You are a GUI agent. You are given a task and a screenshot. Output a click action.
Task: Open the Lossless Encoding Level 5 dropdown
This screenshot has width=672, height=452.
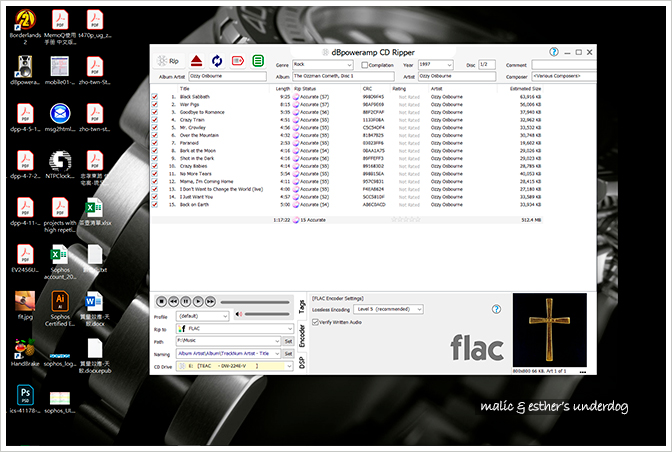coord(389,309)
